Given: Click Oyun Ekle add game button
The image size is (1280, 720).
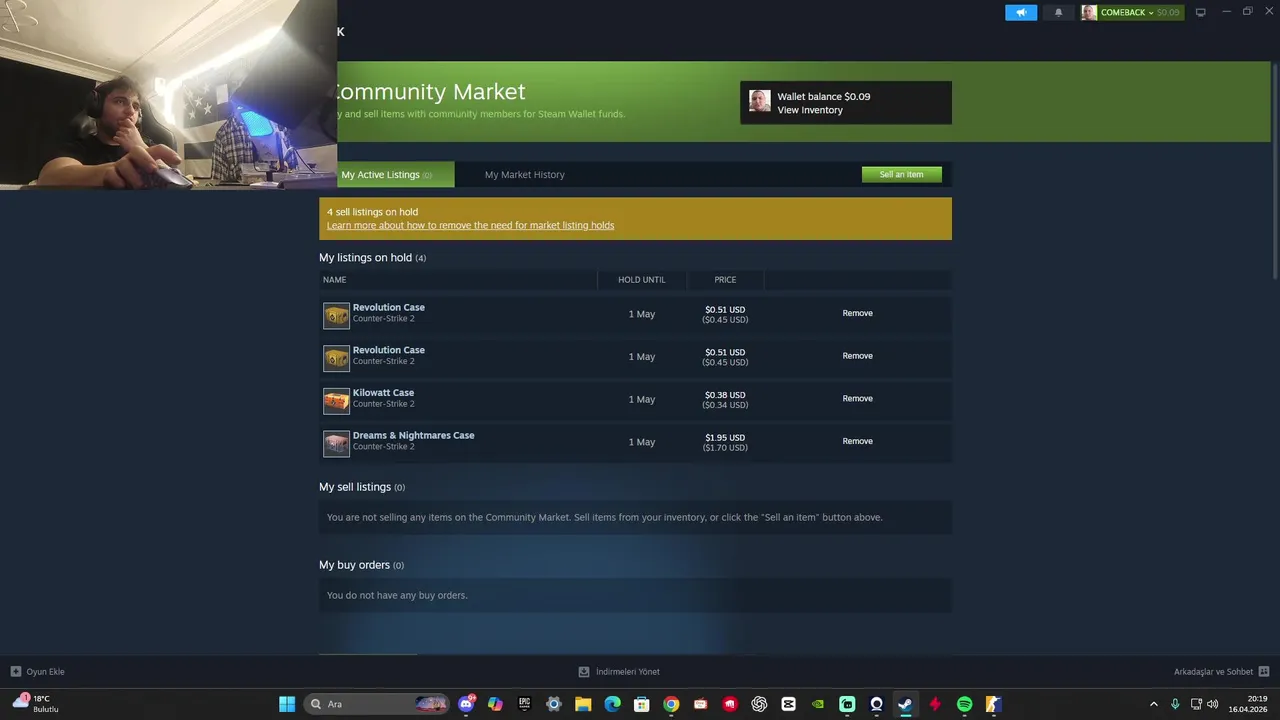Looking at the screenshot, I should (x=37, y=672).
